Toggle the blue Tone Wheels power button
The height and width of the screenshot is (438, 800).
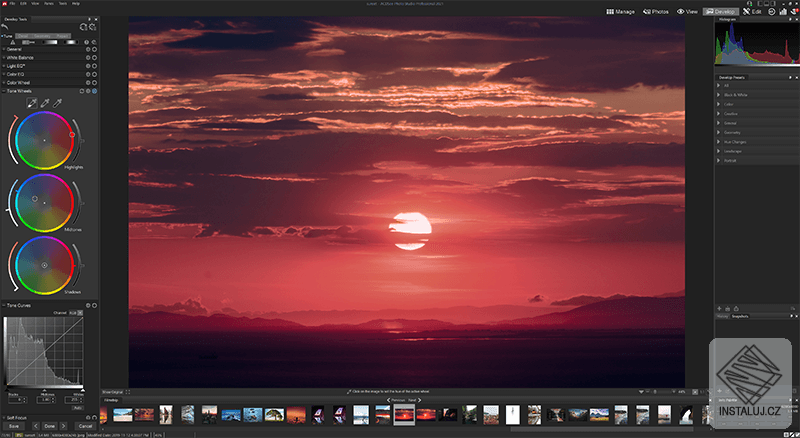(94, 91)
